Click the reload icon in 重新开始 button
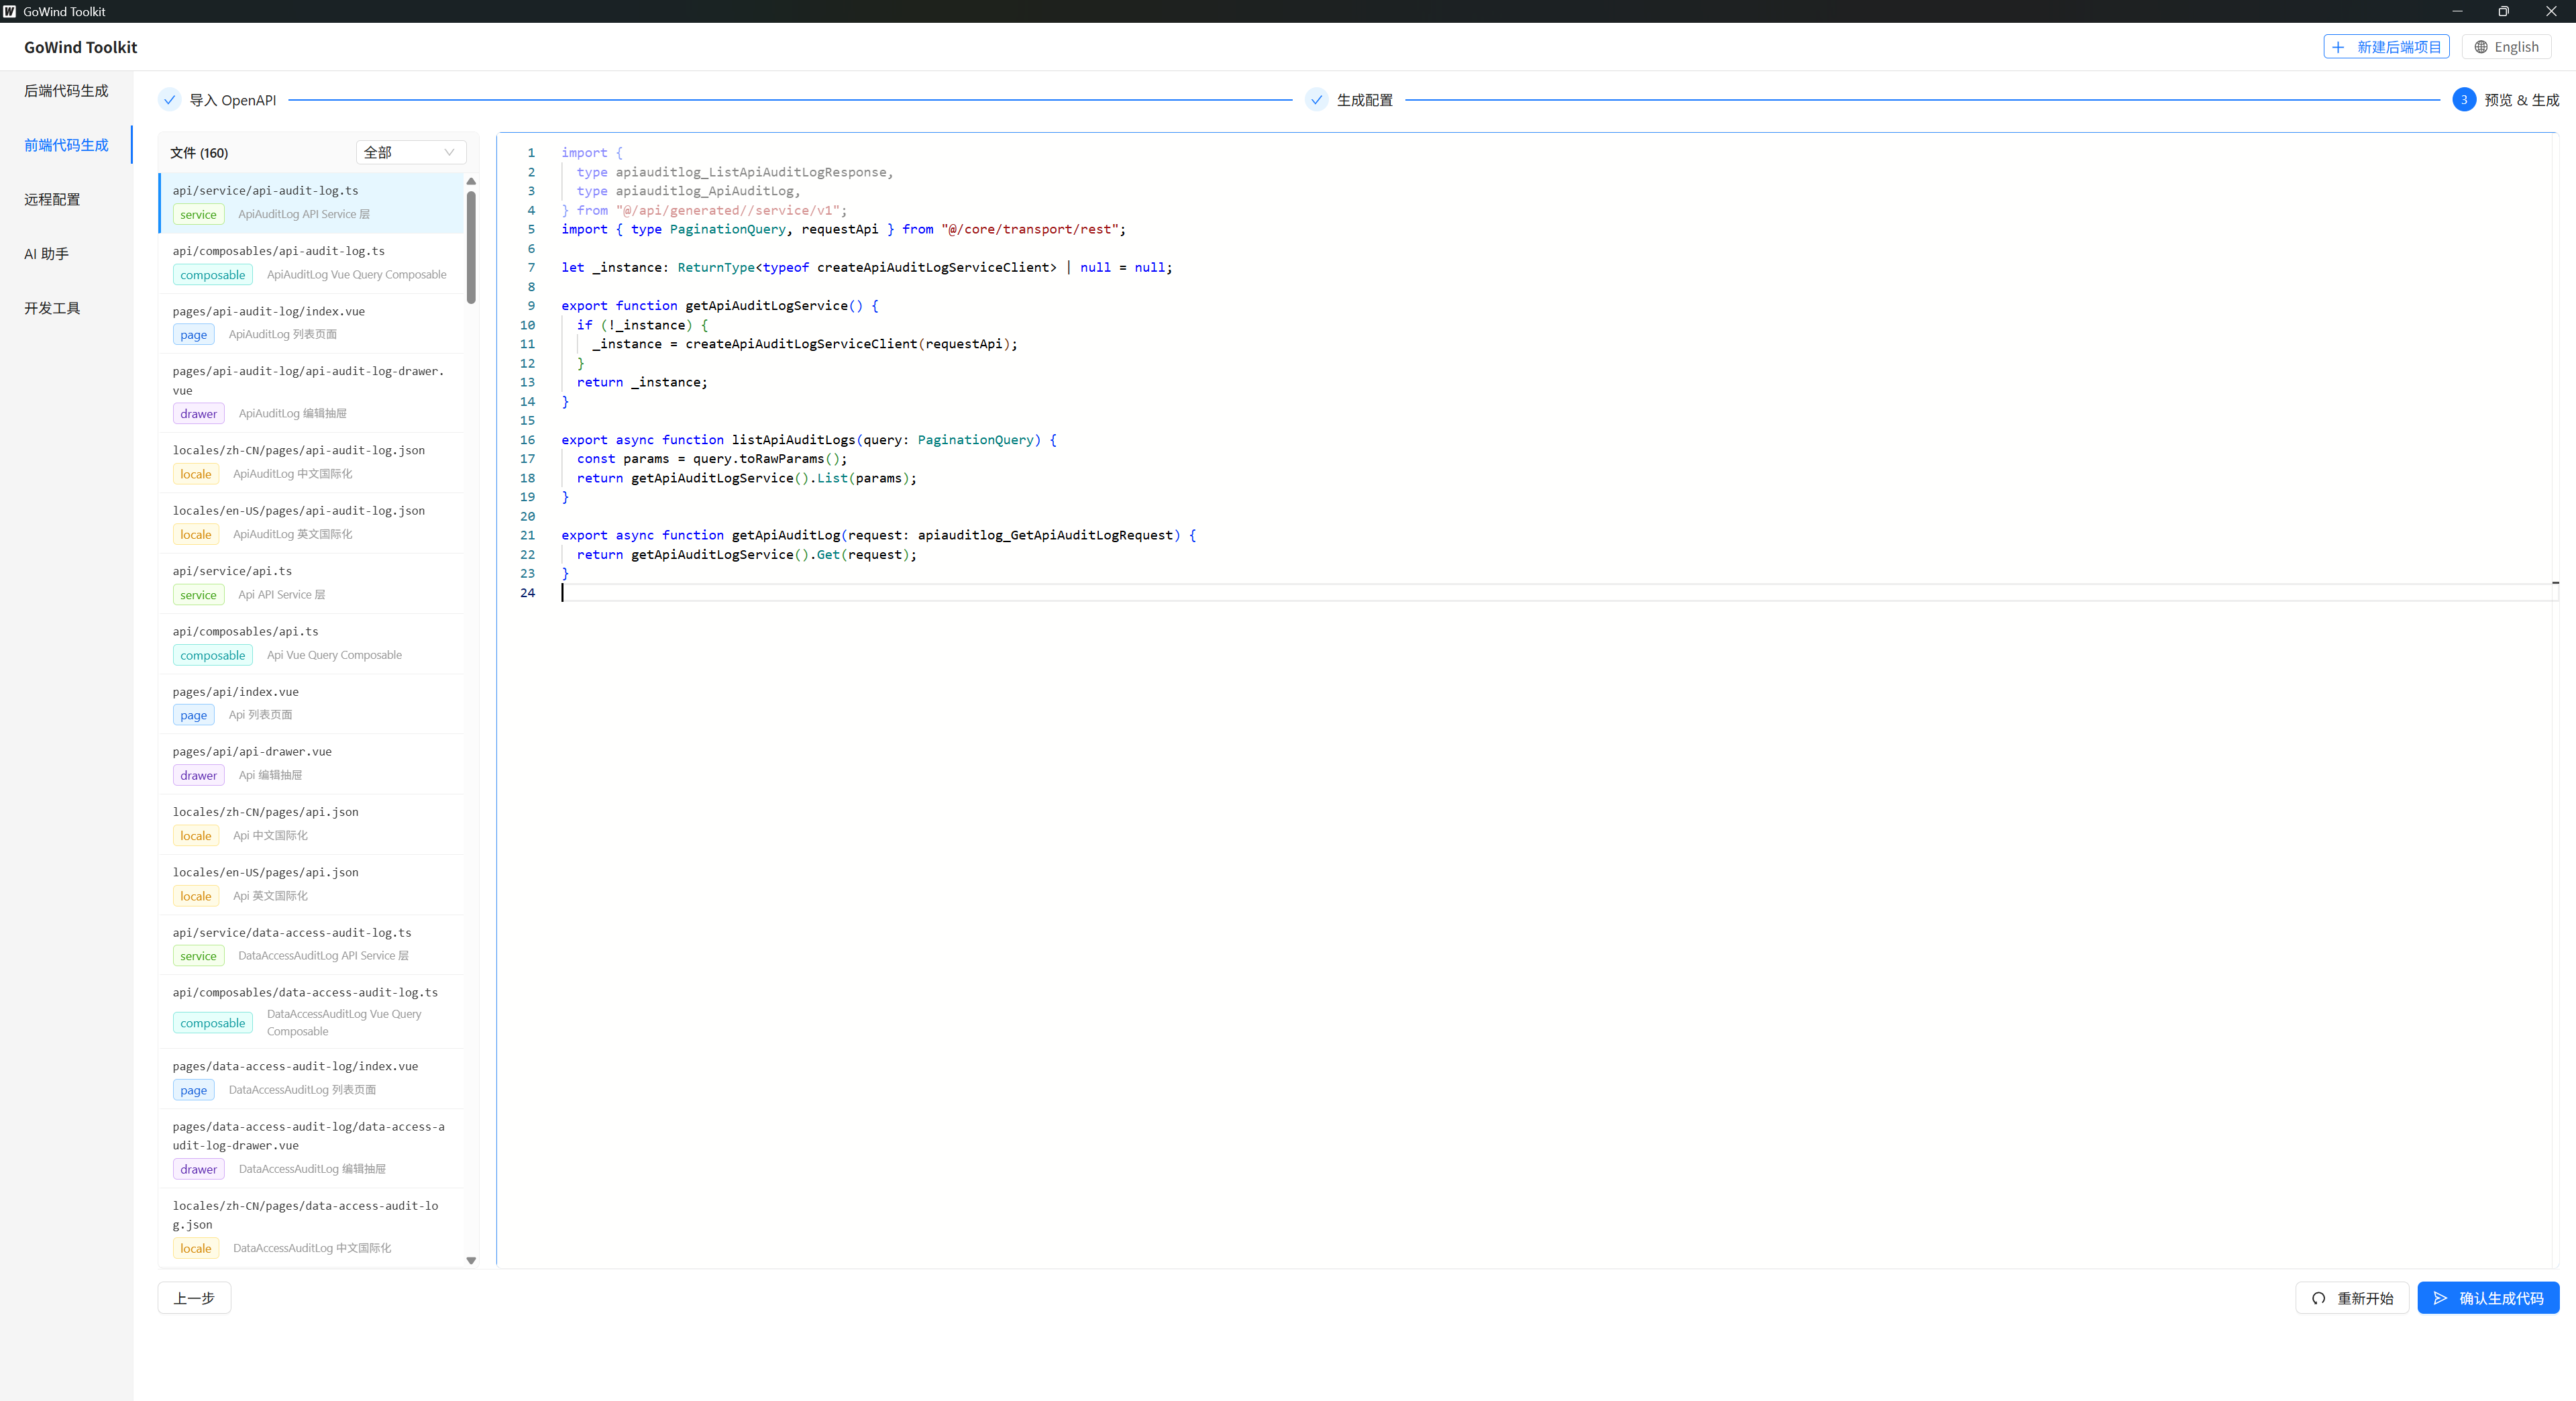 (x=2318, y=1298)
